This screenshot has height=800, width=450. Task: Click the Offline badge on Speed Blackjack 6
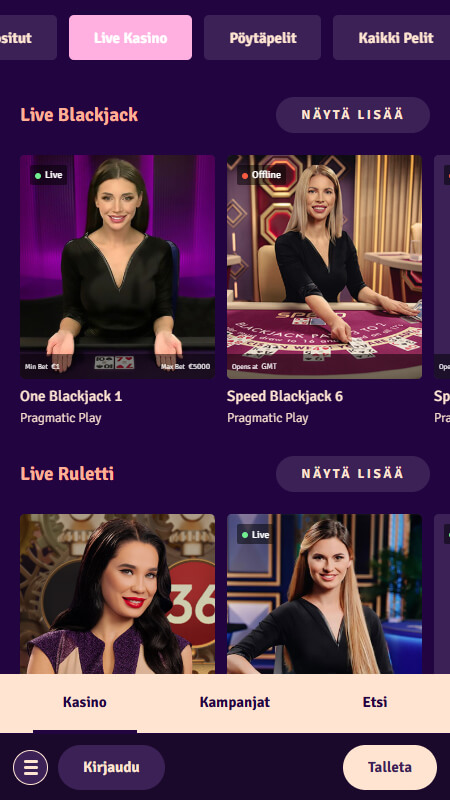click(x=261, y=175)
